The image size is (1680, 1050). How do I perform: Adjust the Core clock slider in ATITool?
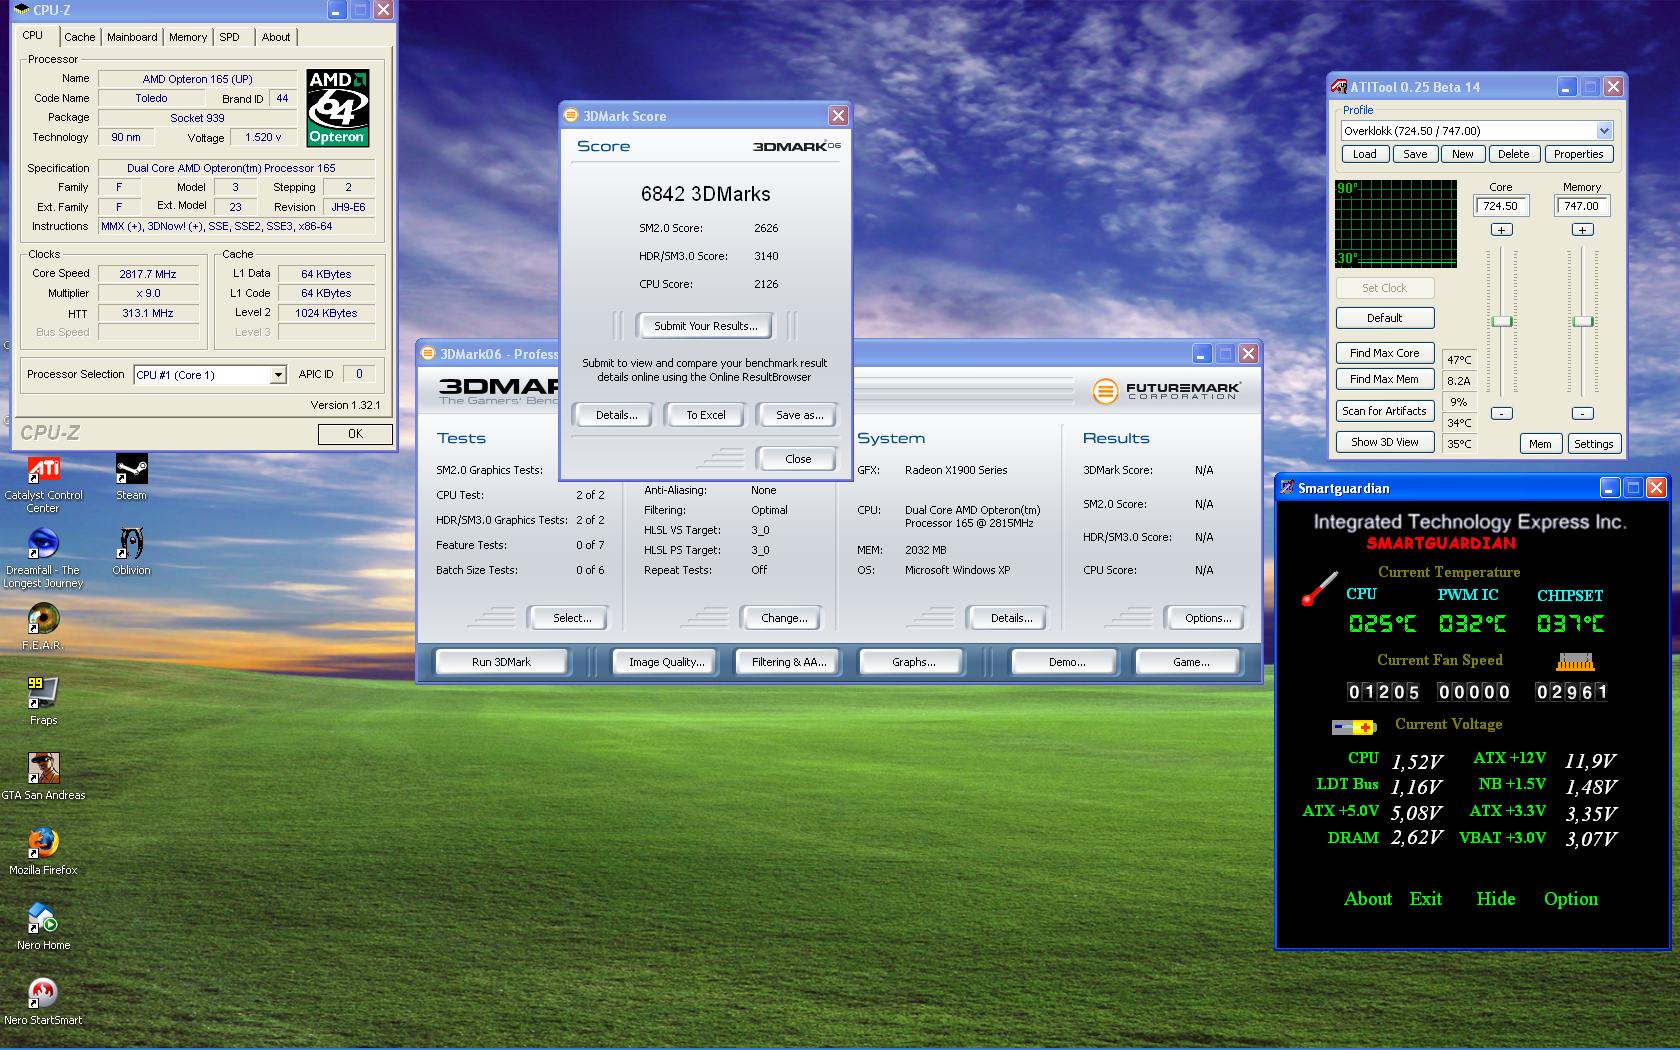tap(1501, 321)
